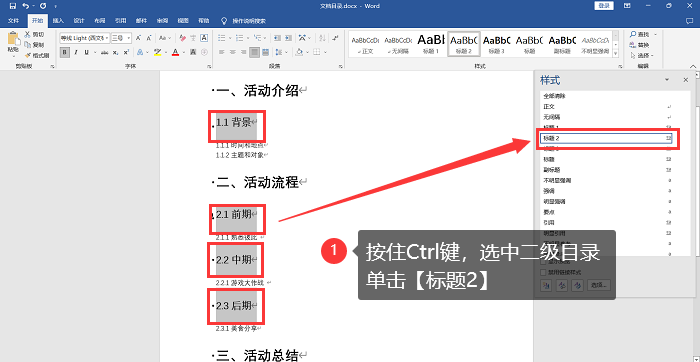Save the document with the Save icon
This screenshot has height=362, width=700.
12,6
